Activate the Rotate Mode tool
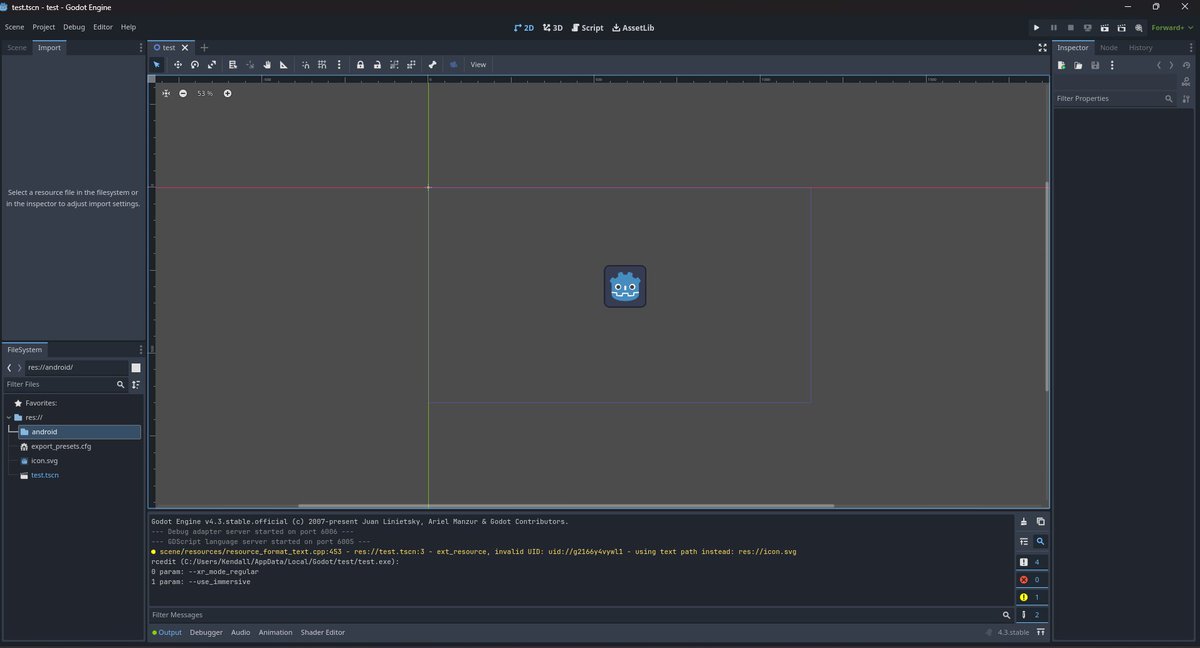Image resolution: width=1200 pixels, height=648 pixels. tap(195, 64)
